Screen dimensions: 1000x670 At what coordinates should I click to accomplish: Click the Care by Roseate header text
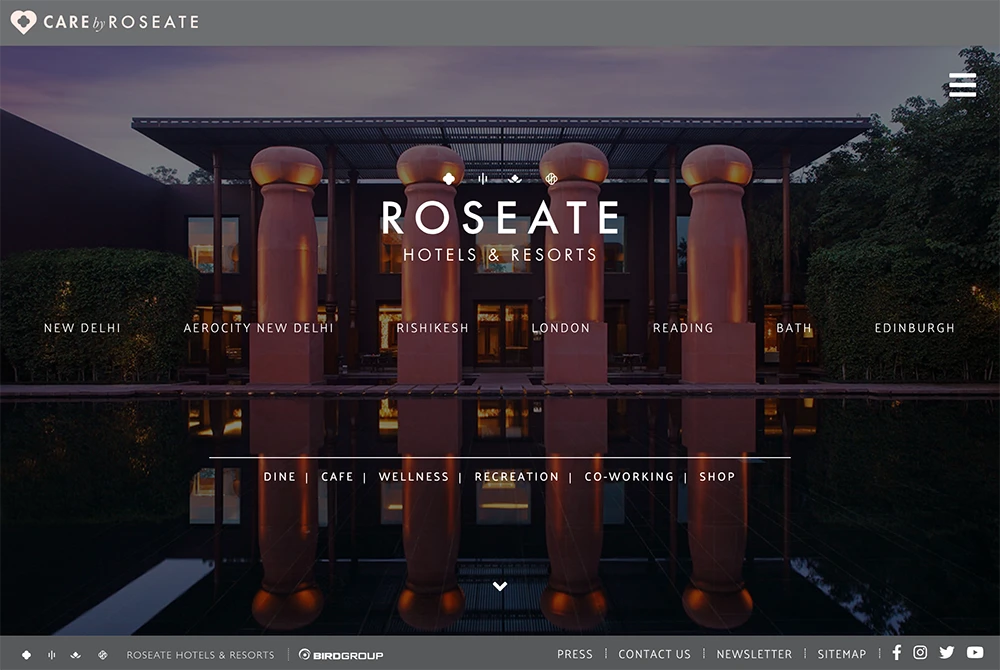(121, 22)
